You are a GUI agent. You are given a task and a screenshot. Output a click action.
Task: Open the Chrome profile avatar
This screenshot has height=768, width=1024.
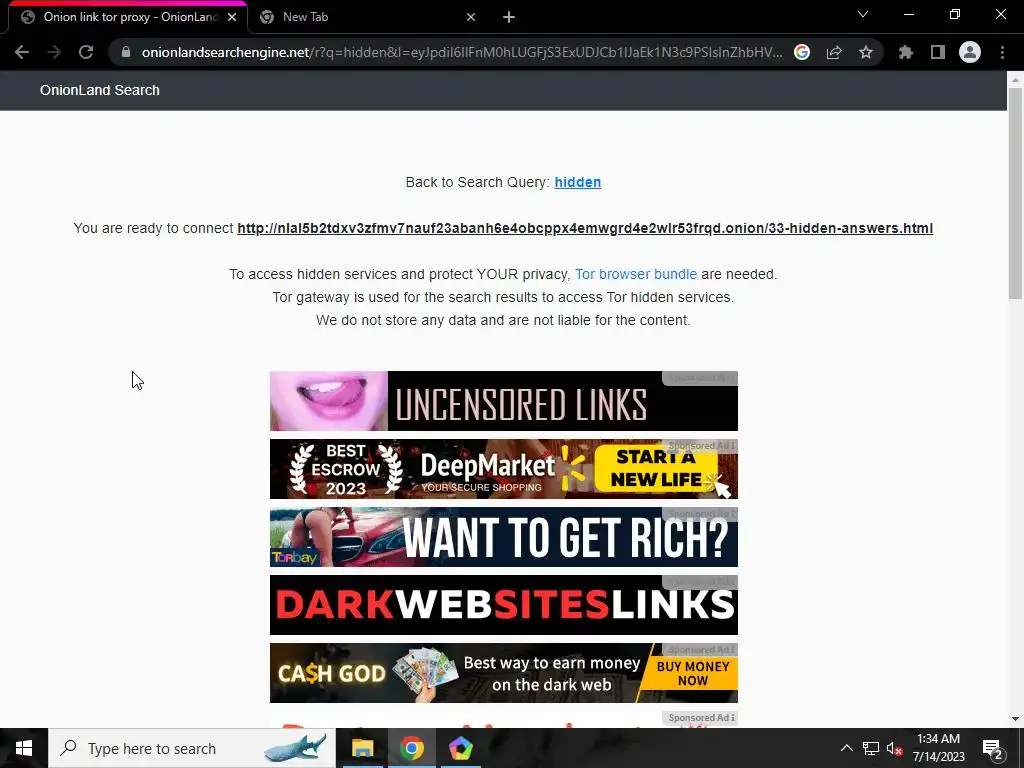pos(970,52)
